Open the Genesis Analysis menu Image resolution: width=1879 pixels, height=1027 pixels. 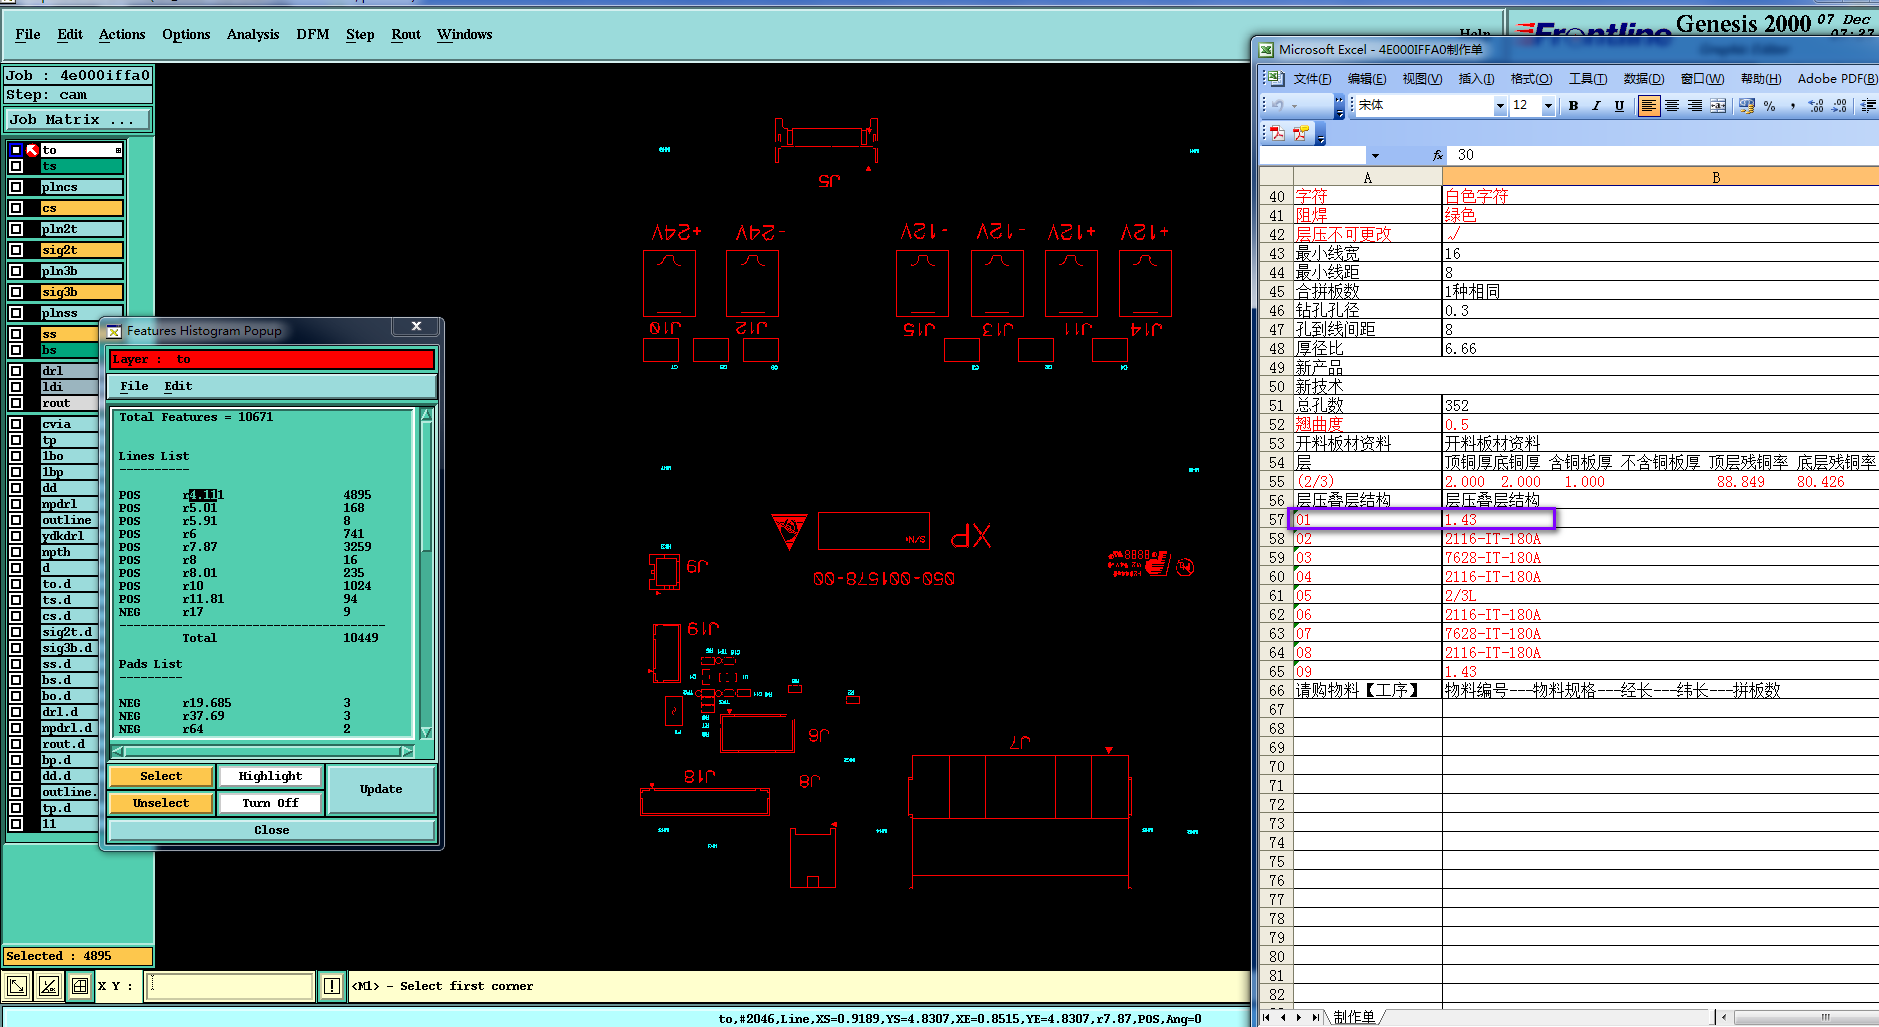coord(253,34)
